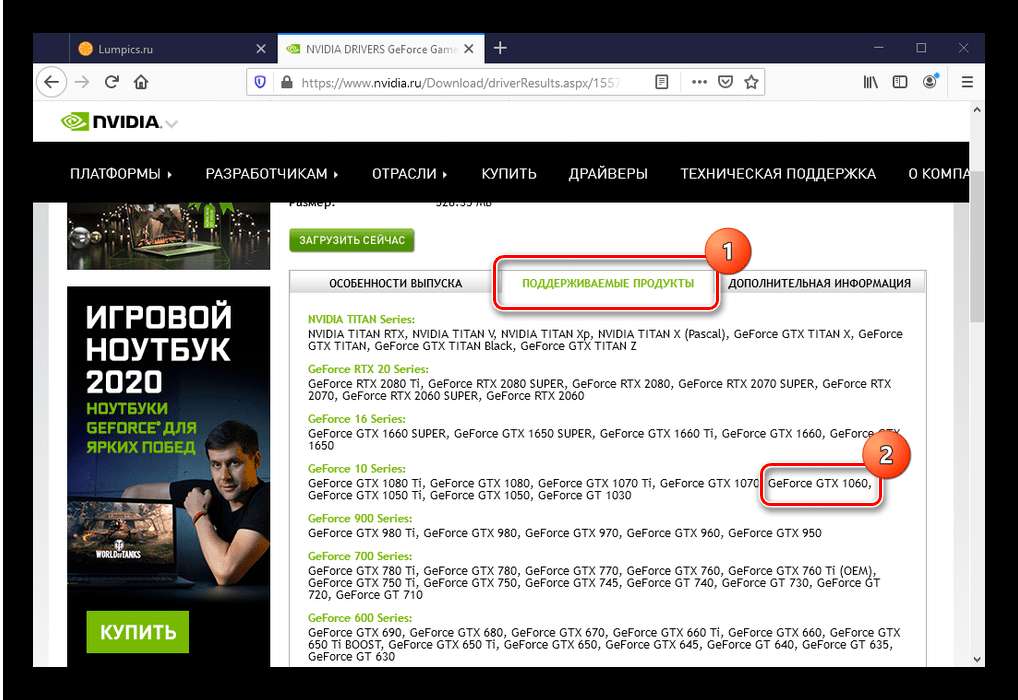Expand dropdown chevron next to NVIDIA logo
Image resolution: width=1018 pixels, height=700 pixels.
tap(171, 123)
